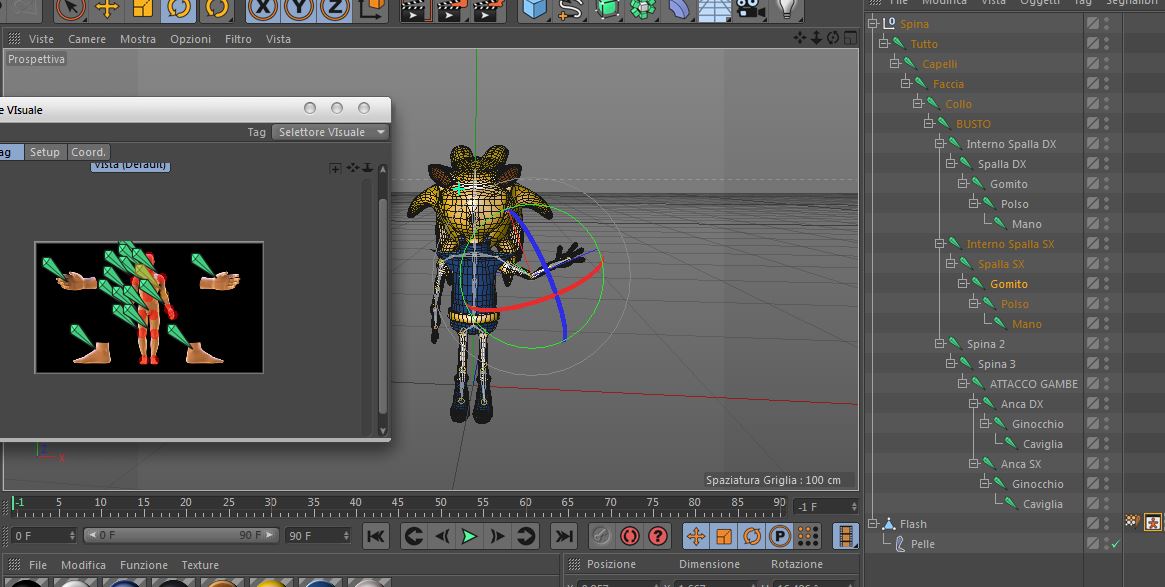
Task: Toggle visibility dots for BUSTO joint
Action: [x=1106, y=124]
